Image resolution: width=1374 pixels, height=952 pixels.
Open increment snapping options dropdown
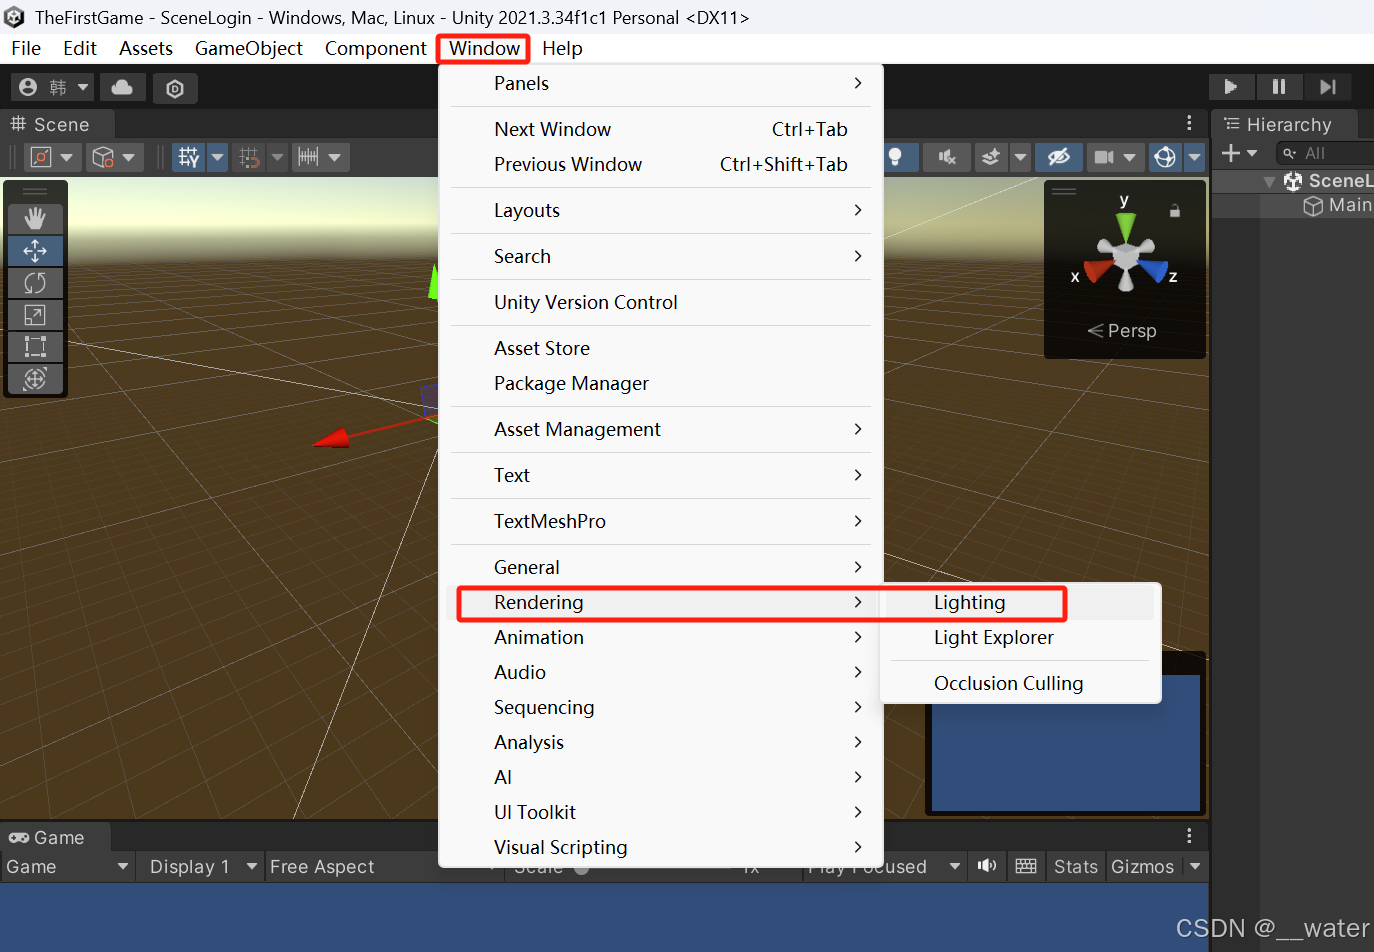click(x=335, y=157)
